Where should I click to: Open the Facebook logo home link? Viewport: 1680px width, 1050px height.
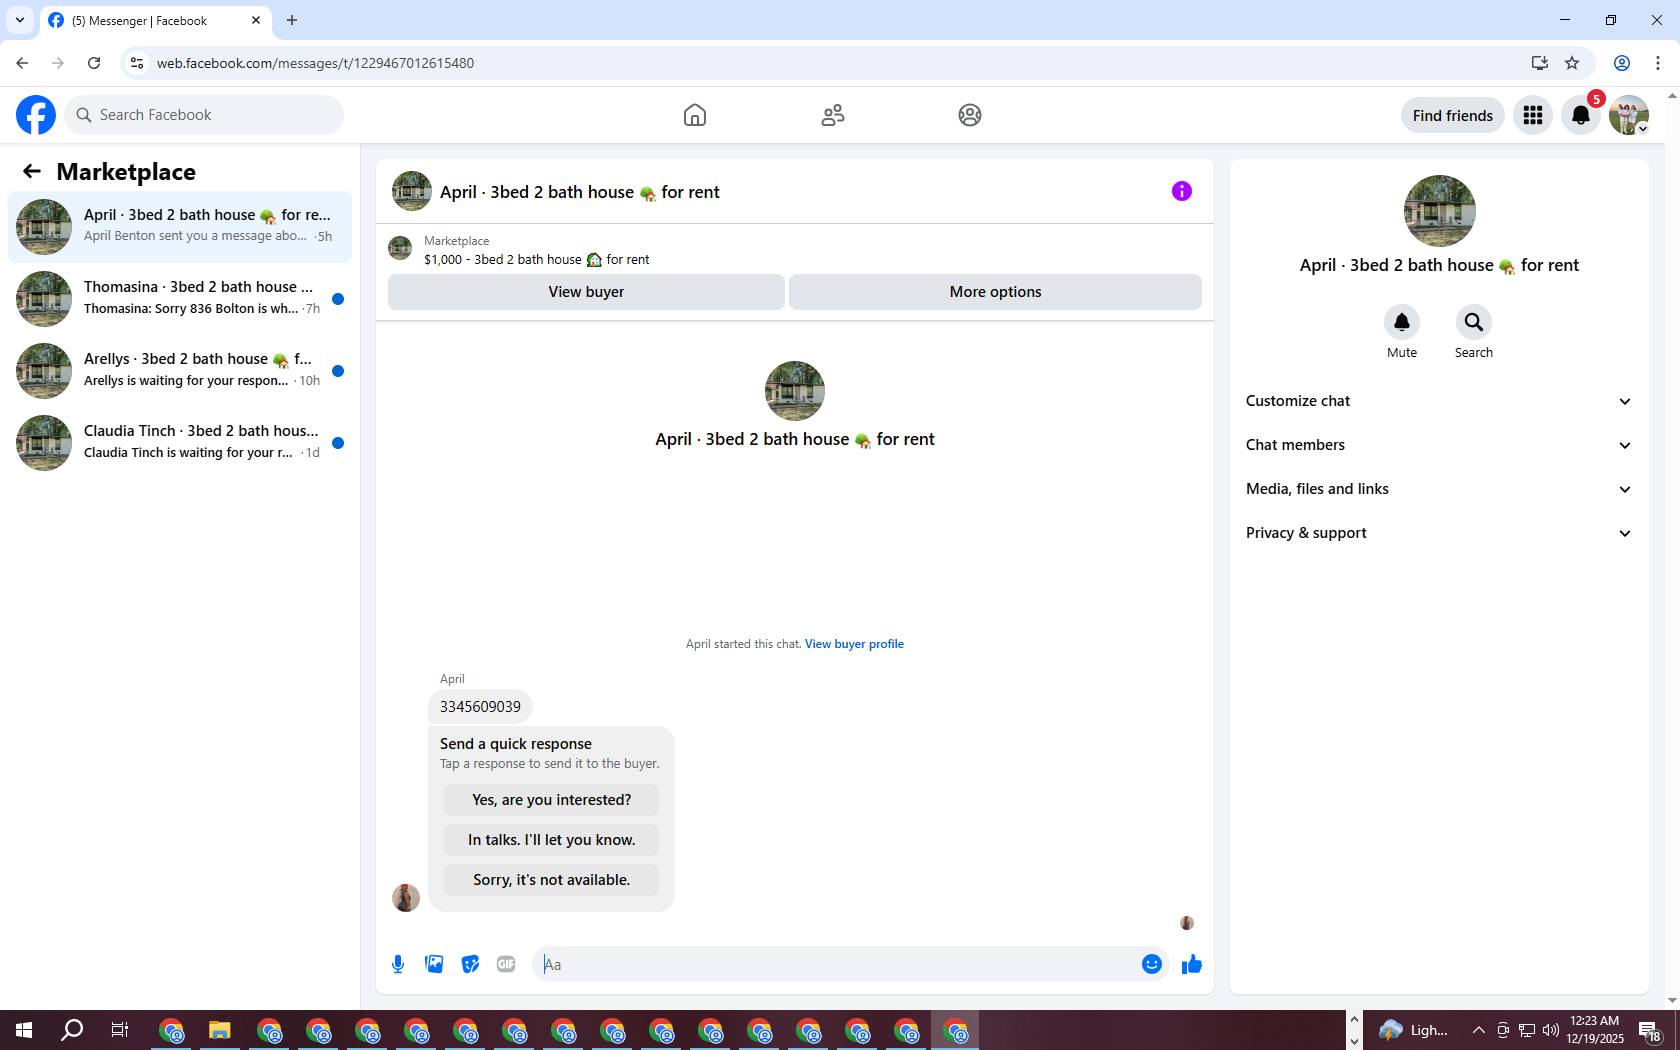36,115
